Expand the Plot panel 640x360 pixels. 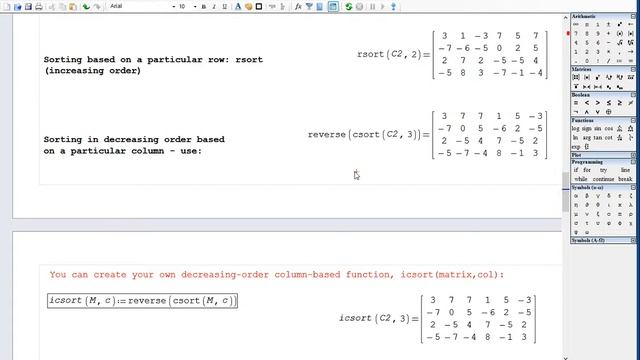click(633, 155)
